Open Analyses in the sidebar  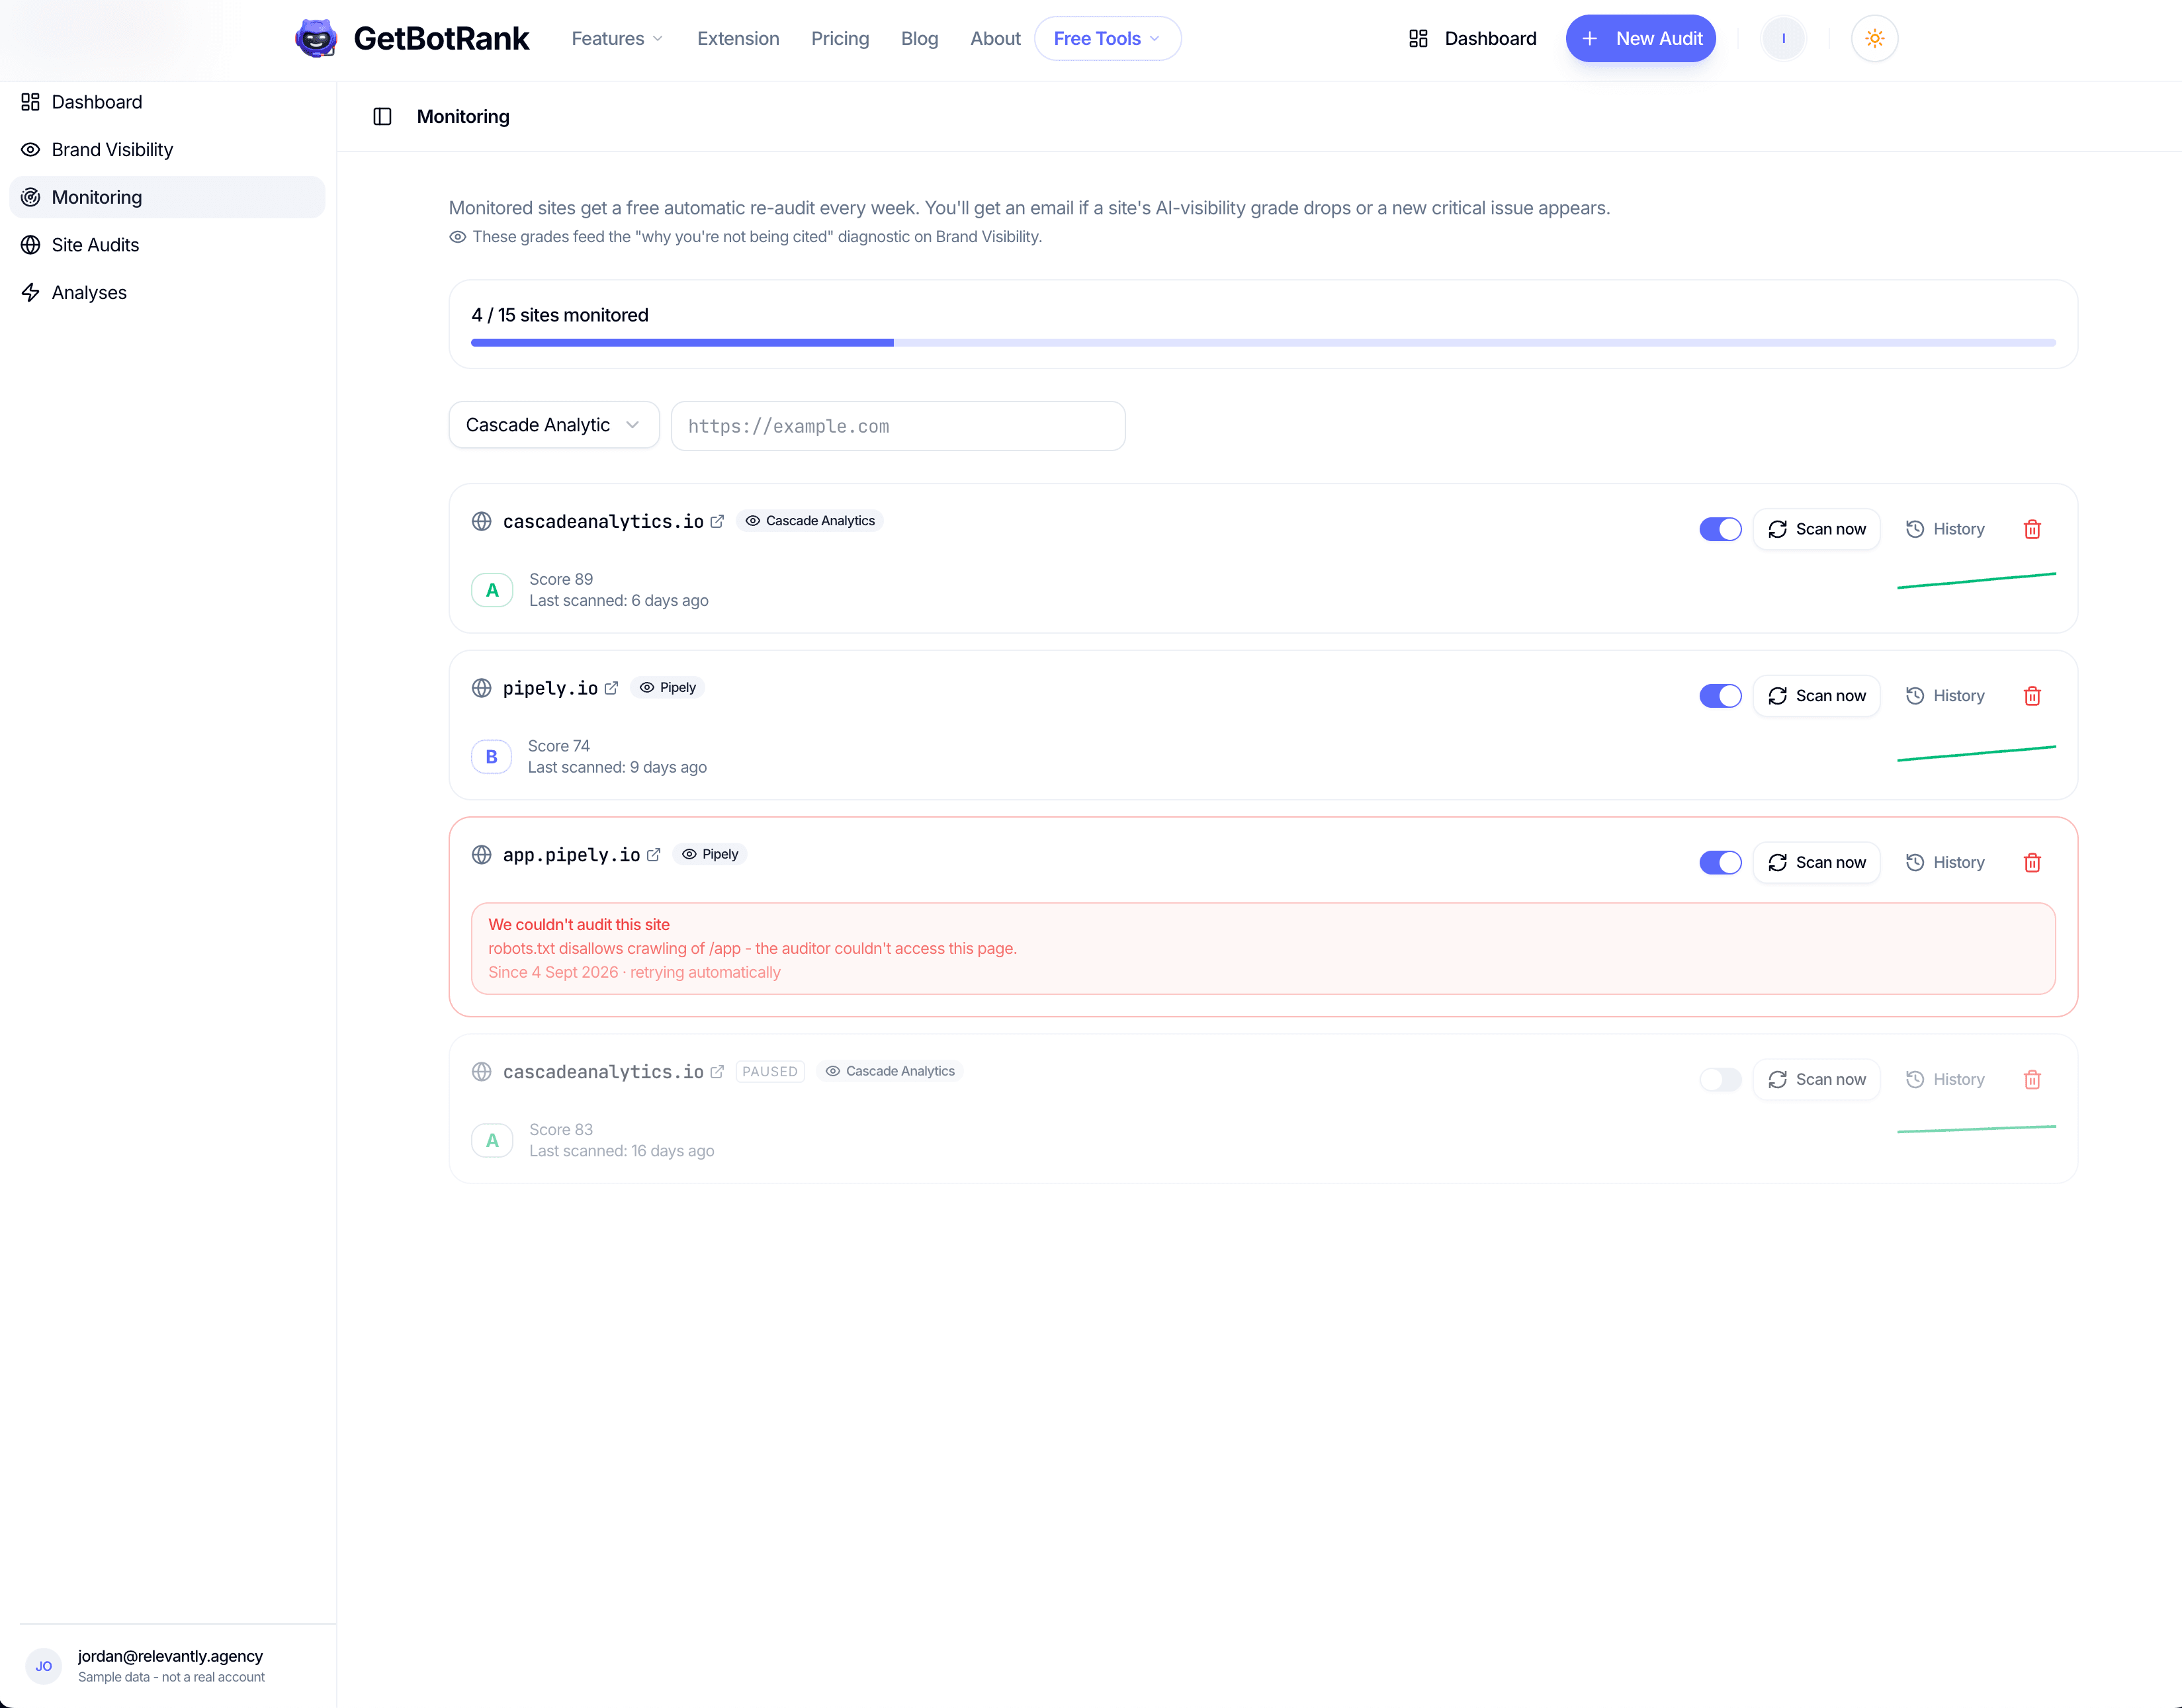pyautogui.click(x=167, y=293)
